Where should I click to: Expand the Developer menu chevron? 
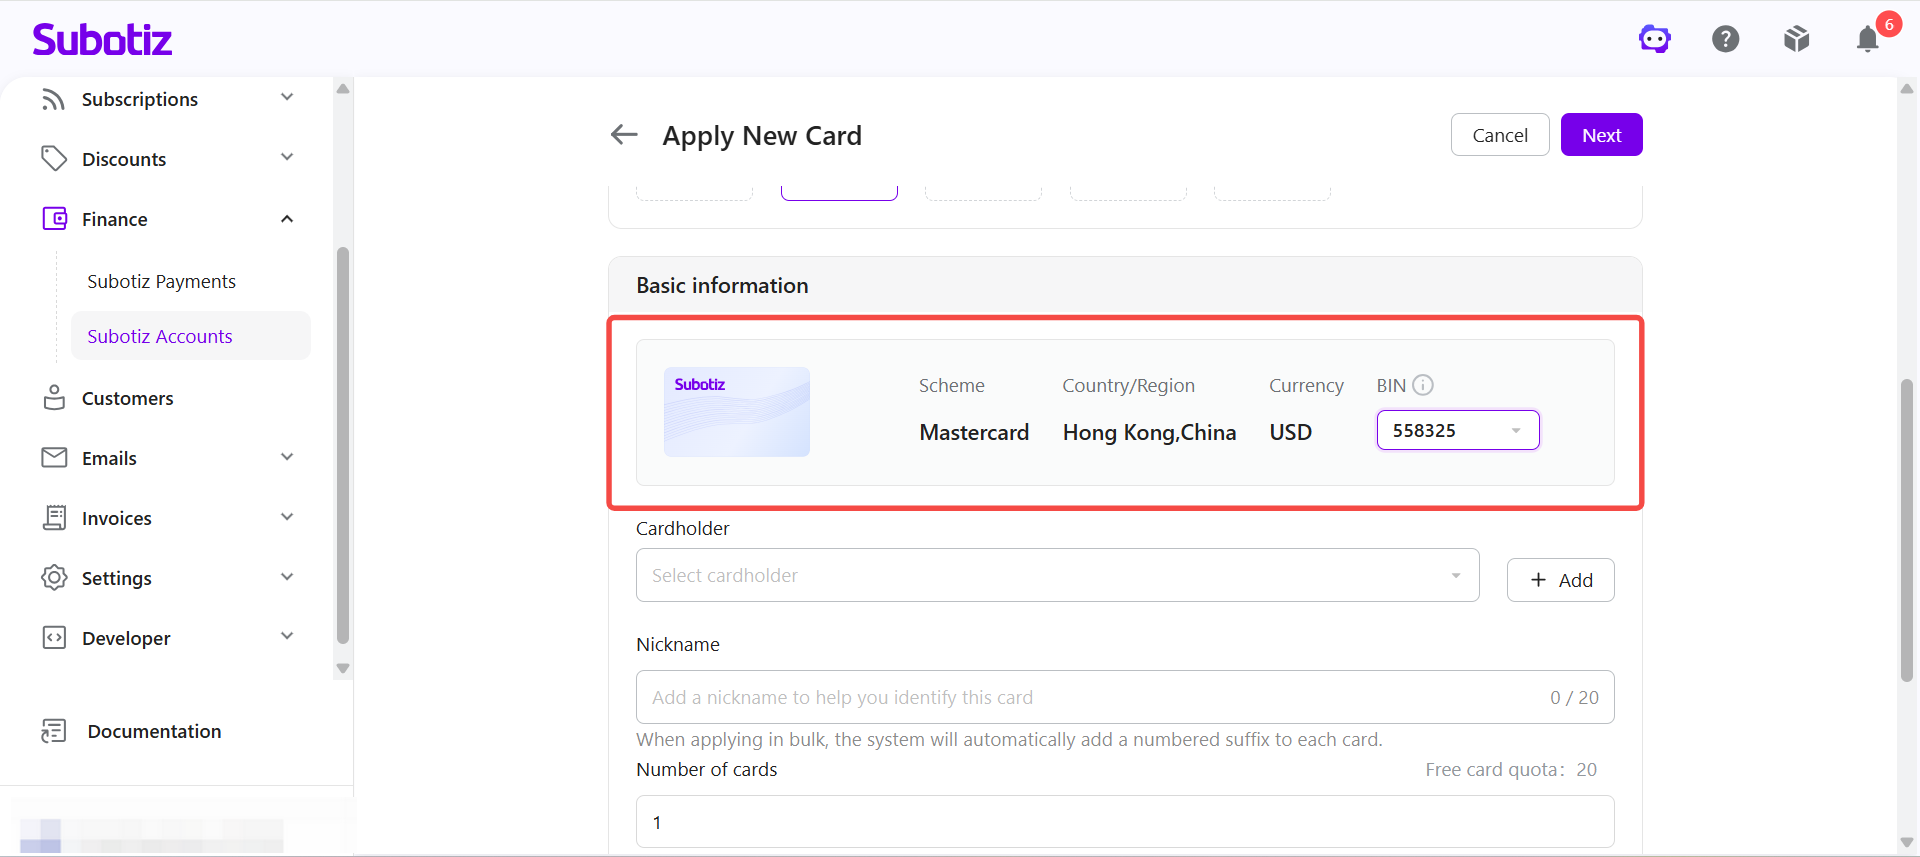287,637
